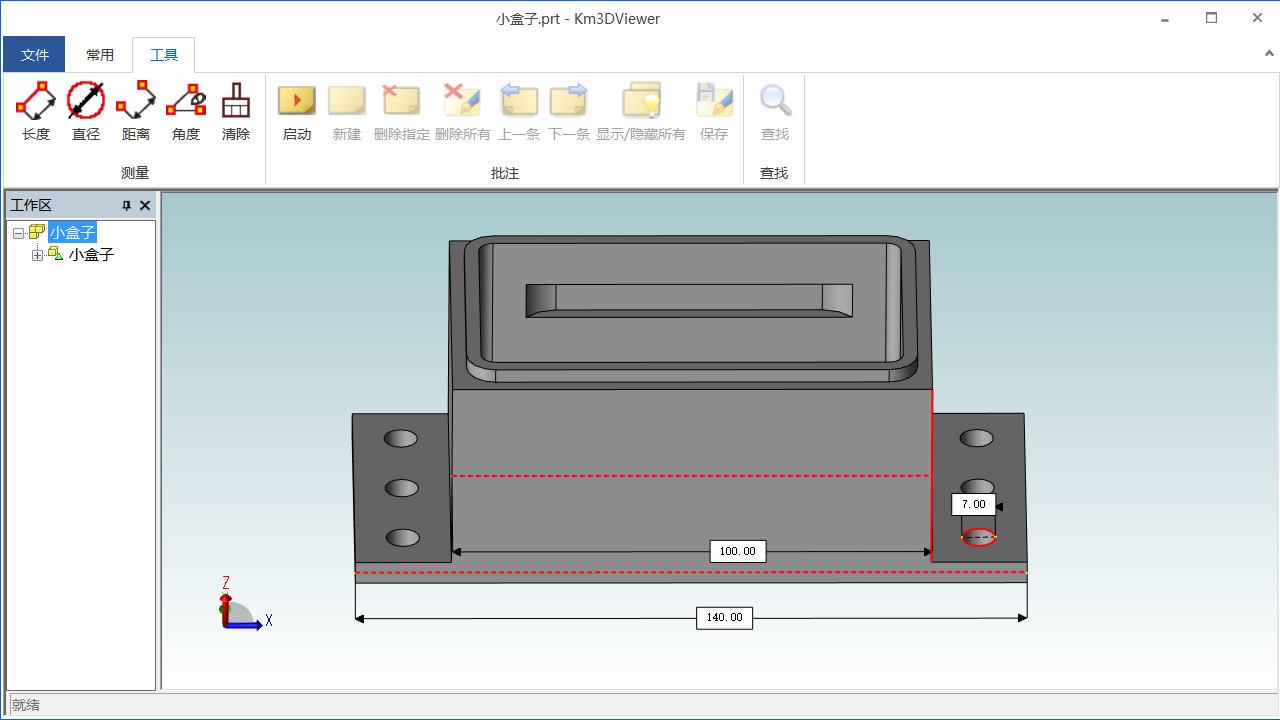Image resolution: width=1280 pixels, height=720 pixels.
Task: Switch to the 常用 ribbon tab
Action: click(100, 55)
